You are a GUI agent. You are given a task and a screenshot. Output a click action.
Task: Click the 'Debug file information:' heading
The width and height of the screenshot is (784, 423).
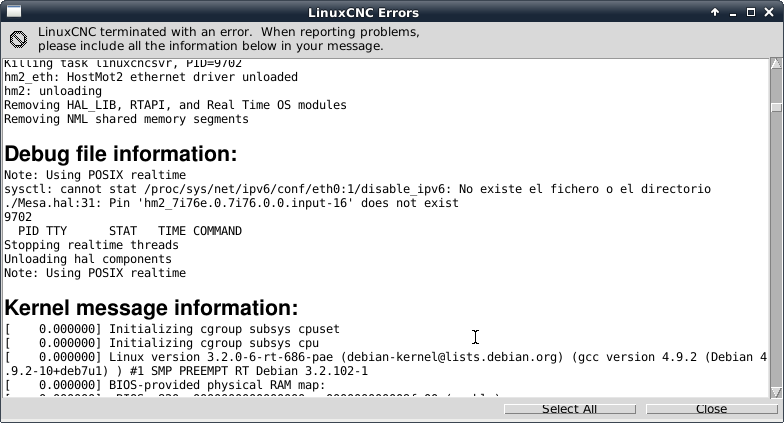pos(120,154)
